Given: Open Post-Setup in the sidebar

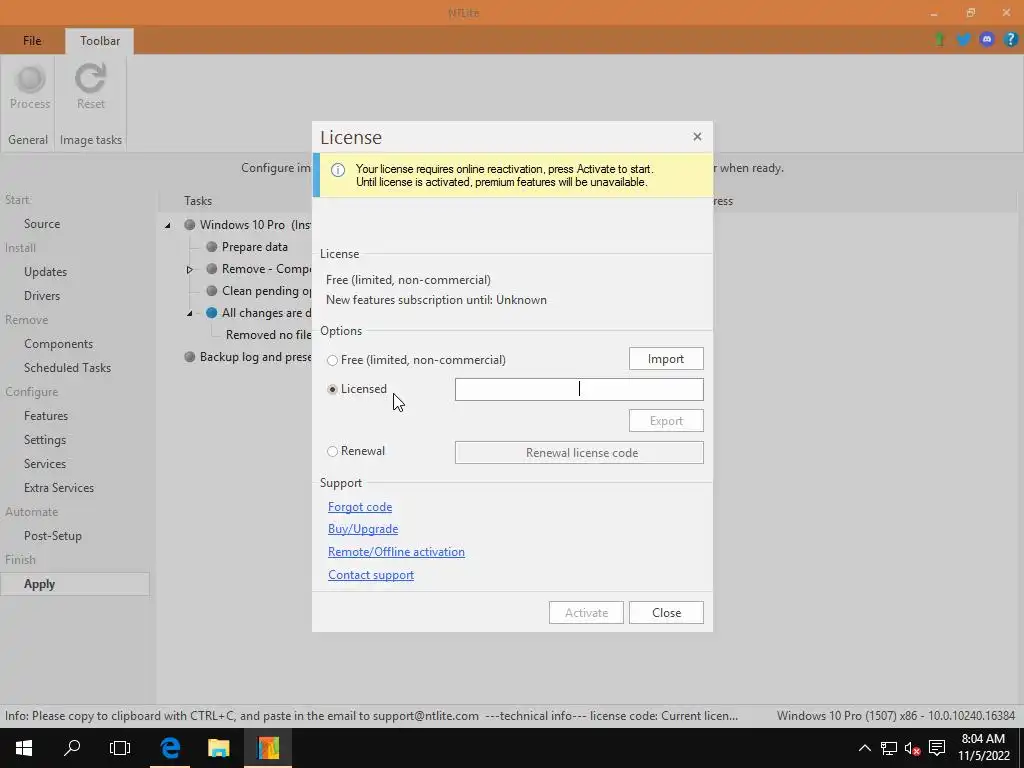Looking at the screenshot, I should [x=52, y=536].
